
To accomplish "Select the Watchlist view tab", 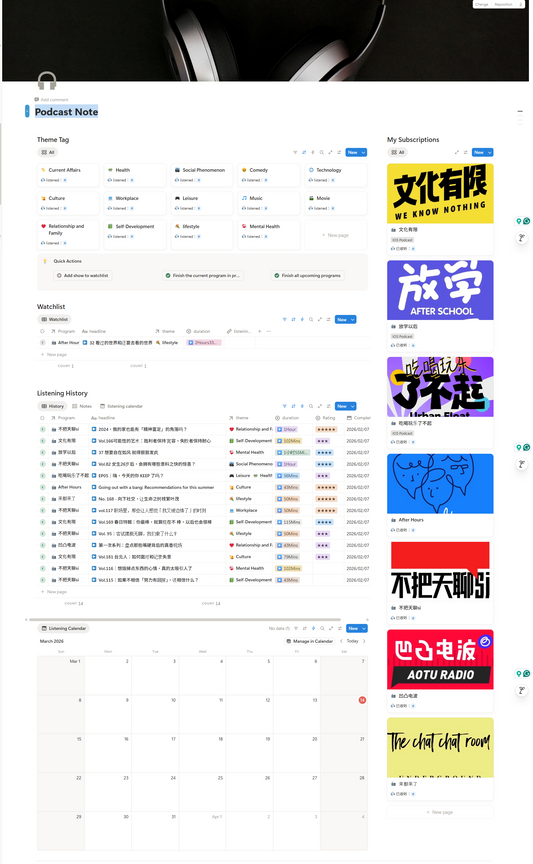I will pyautogui.click(x=55, y=320).
